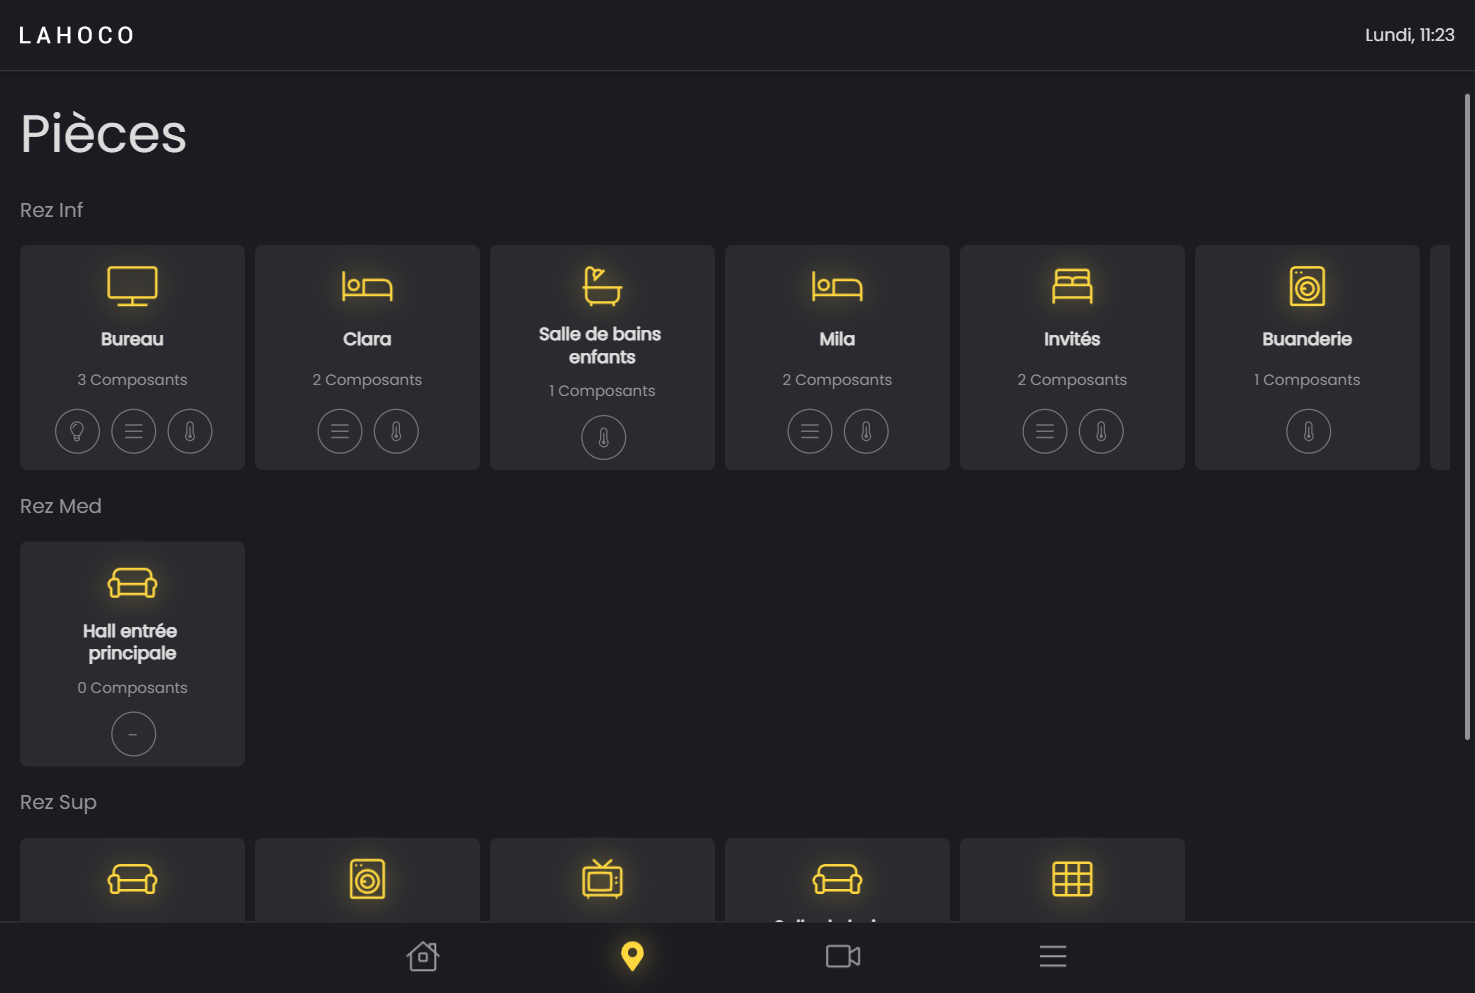
Task: Open thermometer in Salle de bains enfants
Action: pyautogui.click(x=603, y=438)
